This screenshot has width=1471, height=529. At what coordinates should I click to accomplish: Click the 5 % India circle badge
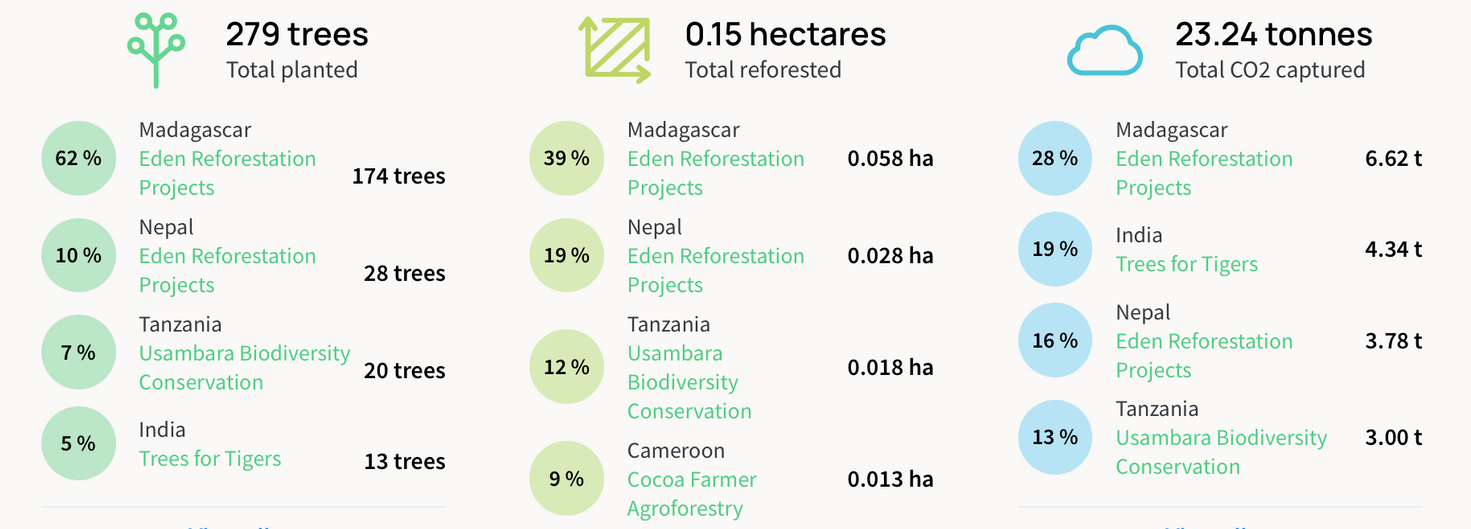tap(78, 443)
